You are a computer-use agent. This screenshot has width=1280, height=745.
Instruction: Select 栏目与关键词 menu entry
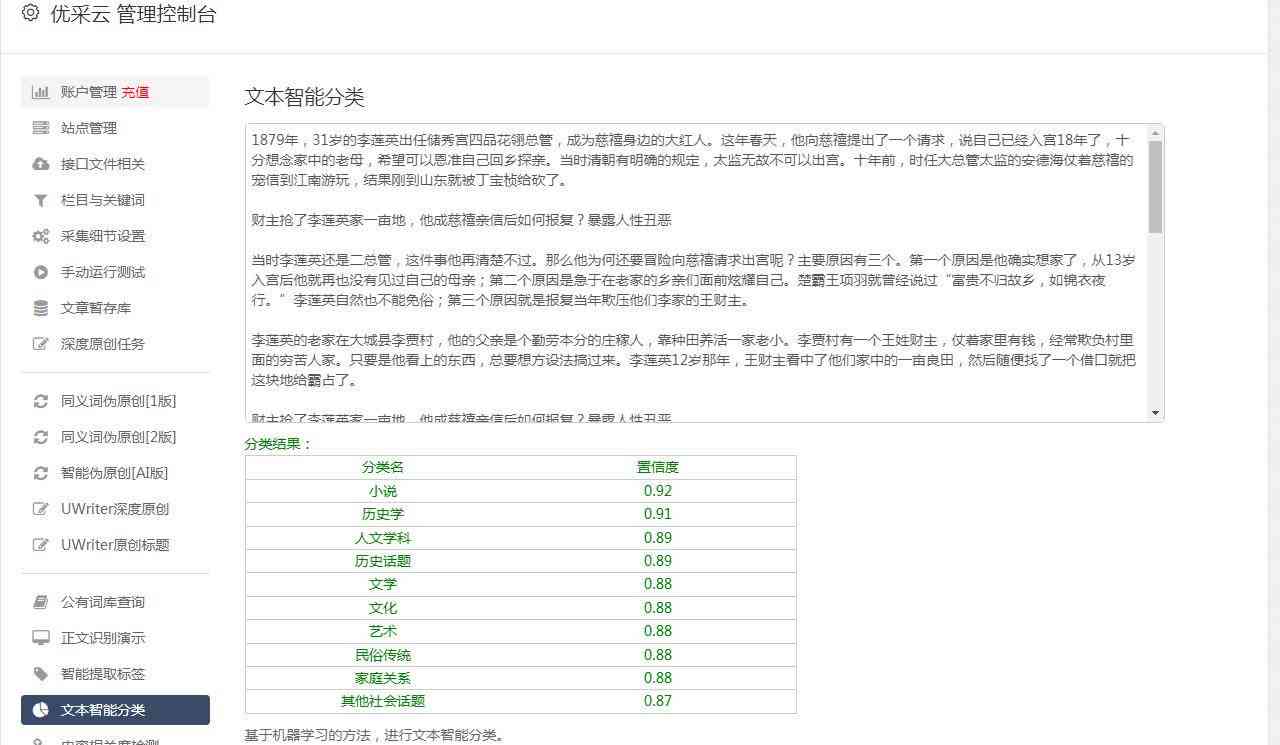[115, 200]
